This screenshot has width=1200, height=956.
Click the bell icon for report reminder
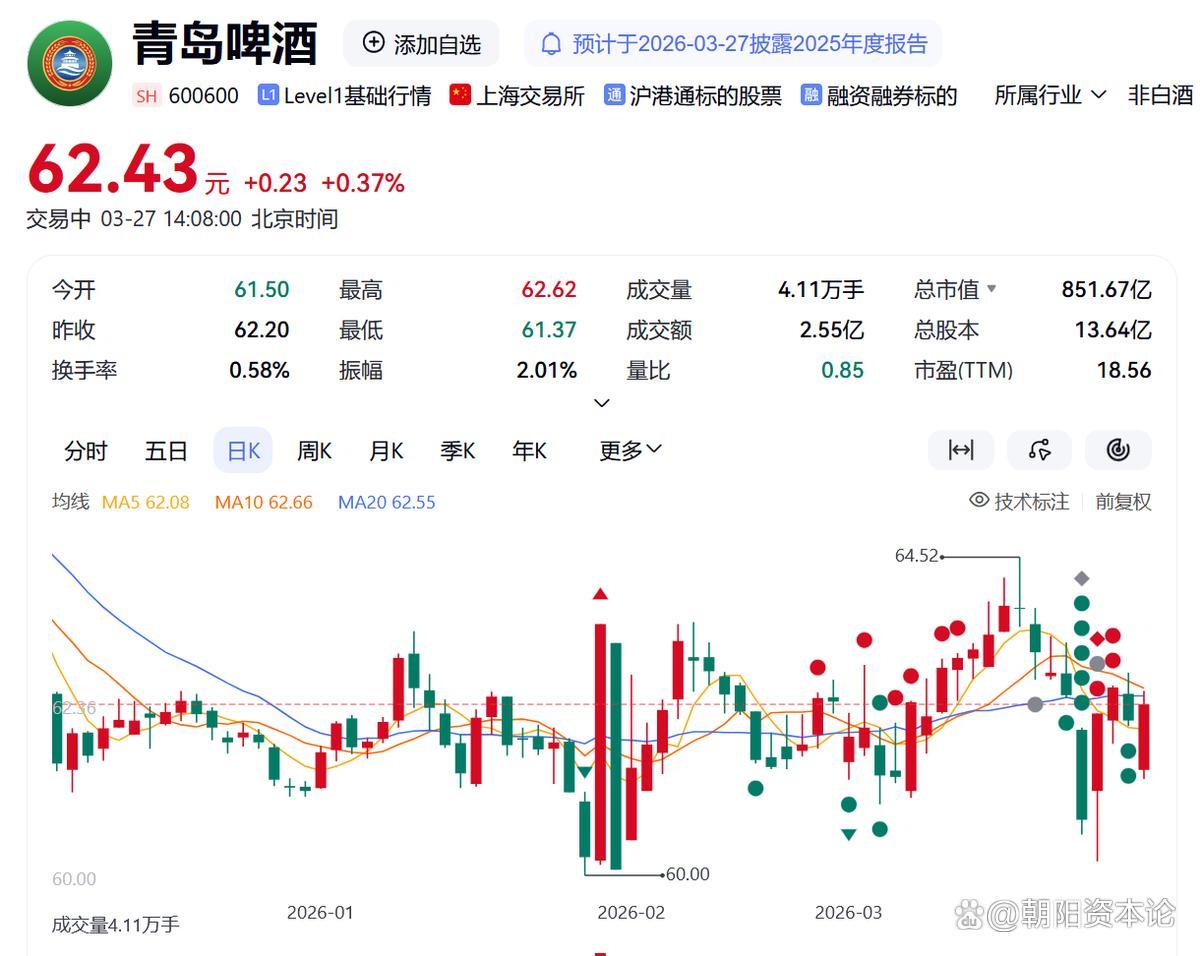(x=551, y=44)
